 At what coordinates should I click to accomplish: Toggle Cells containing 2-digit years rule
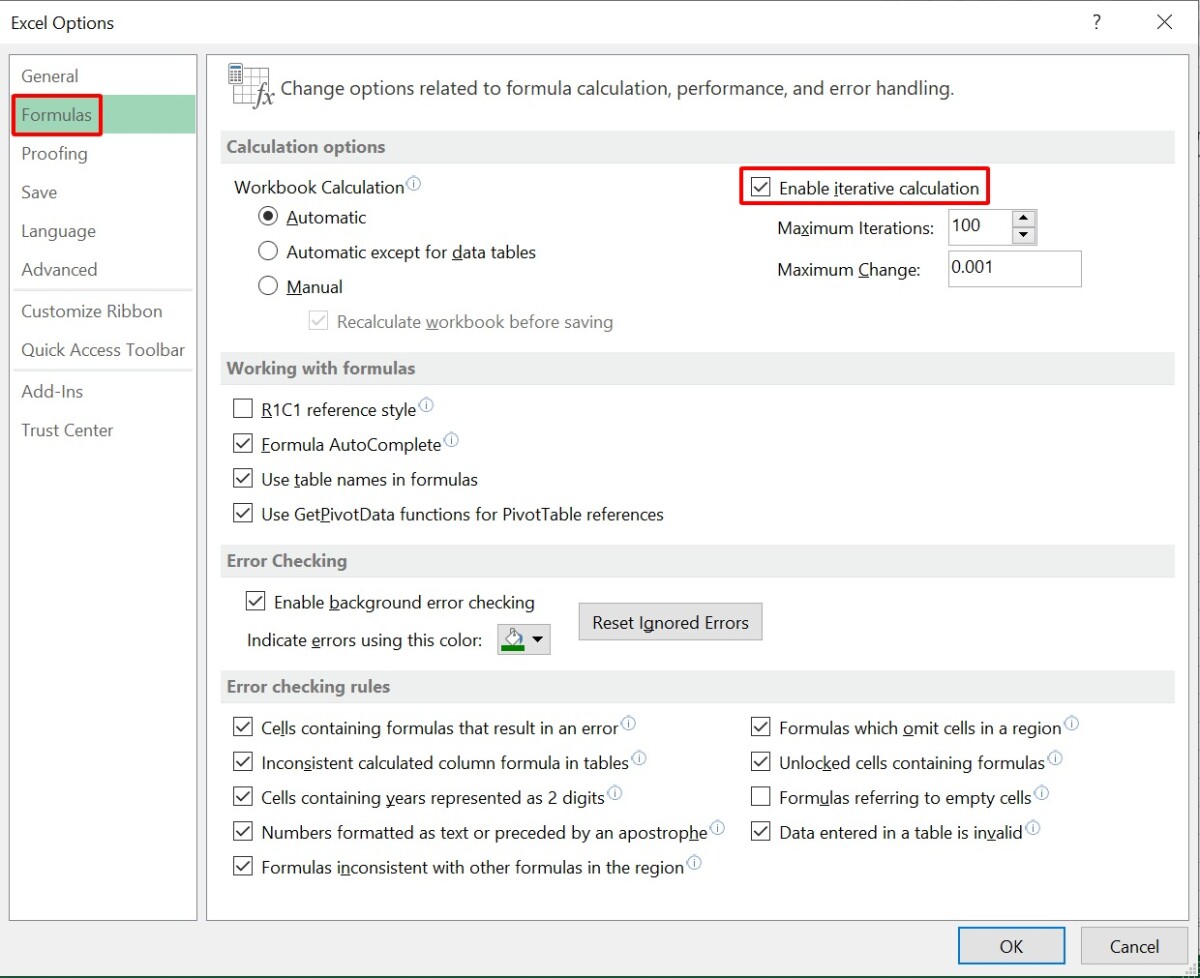pos(242,797)
